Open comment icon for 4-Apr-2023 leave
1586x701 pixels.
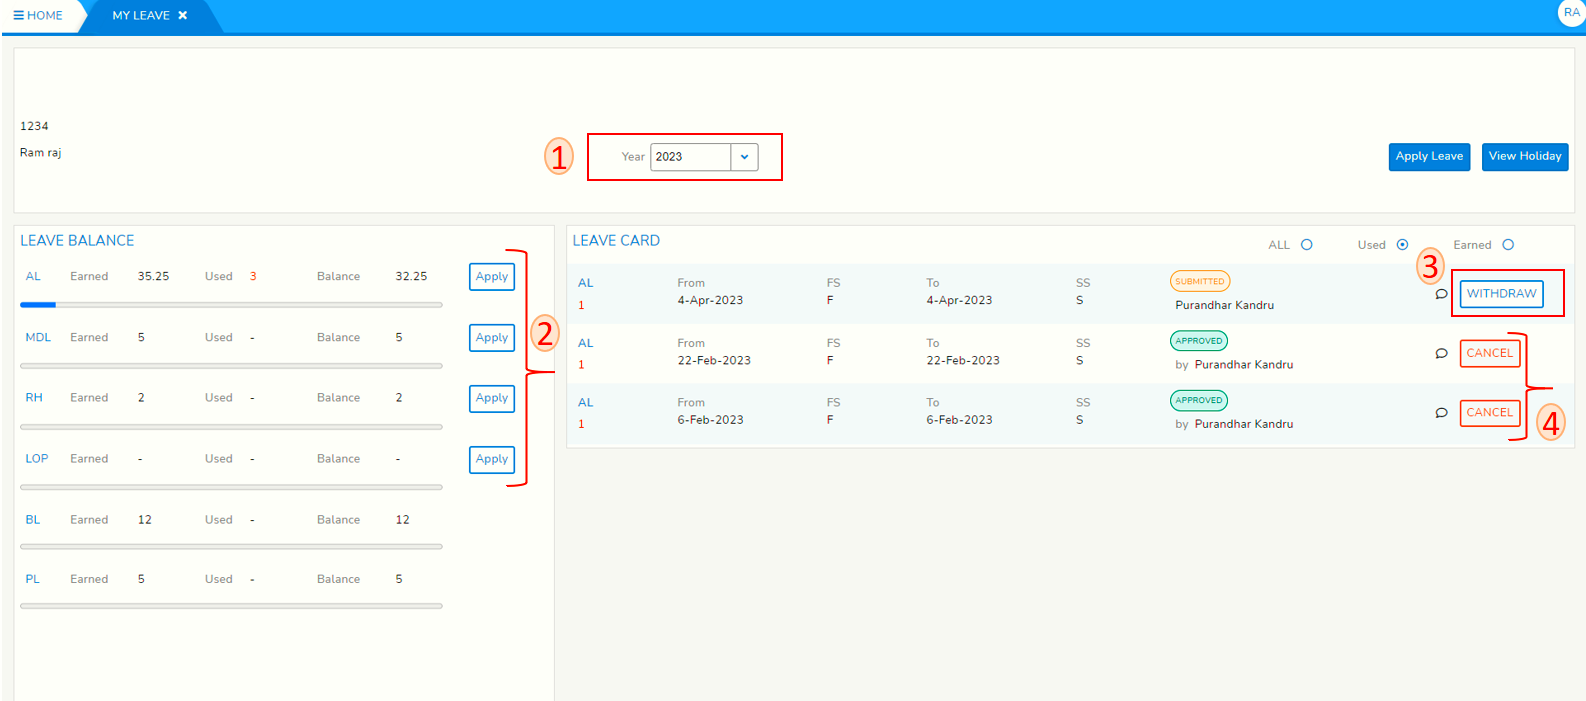click(1441, 294)
